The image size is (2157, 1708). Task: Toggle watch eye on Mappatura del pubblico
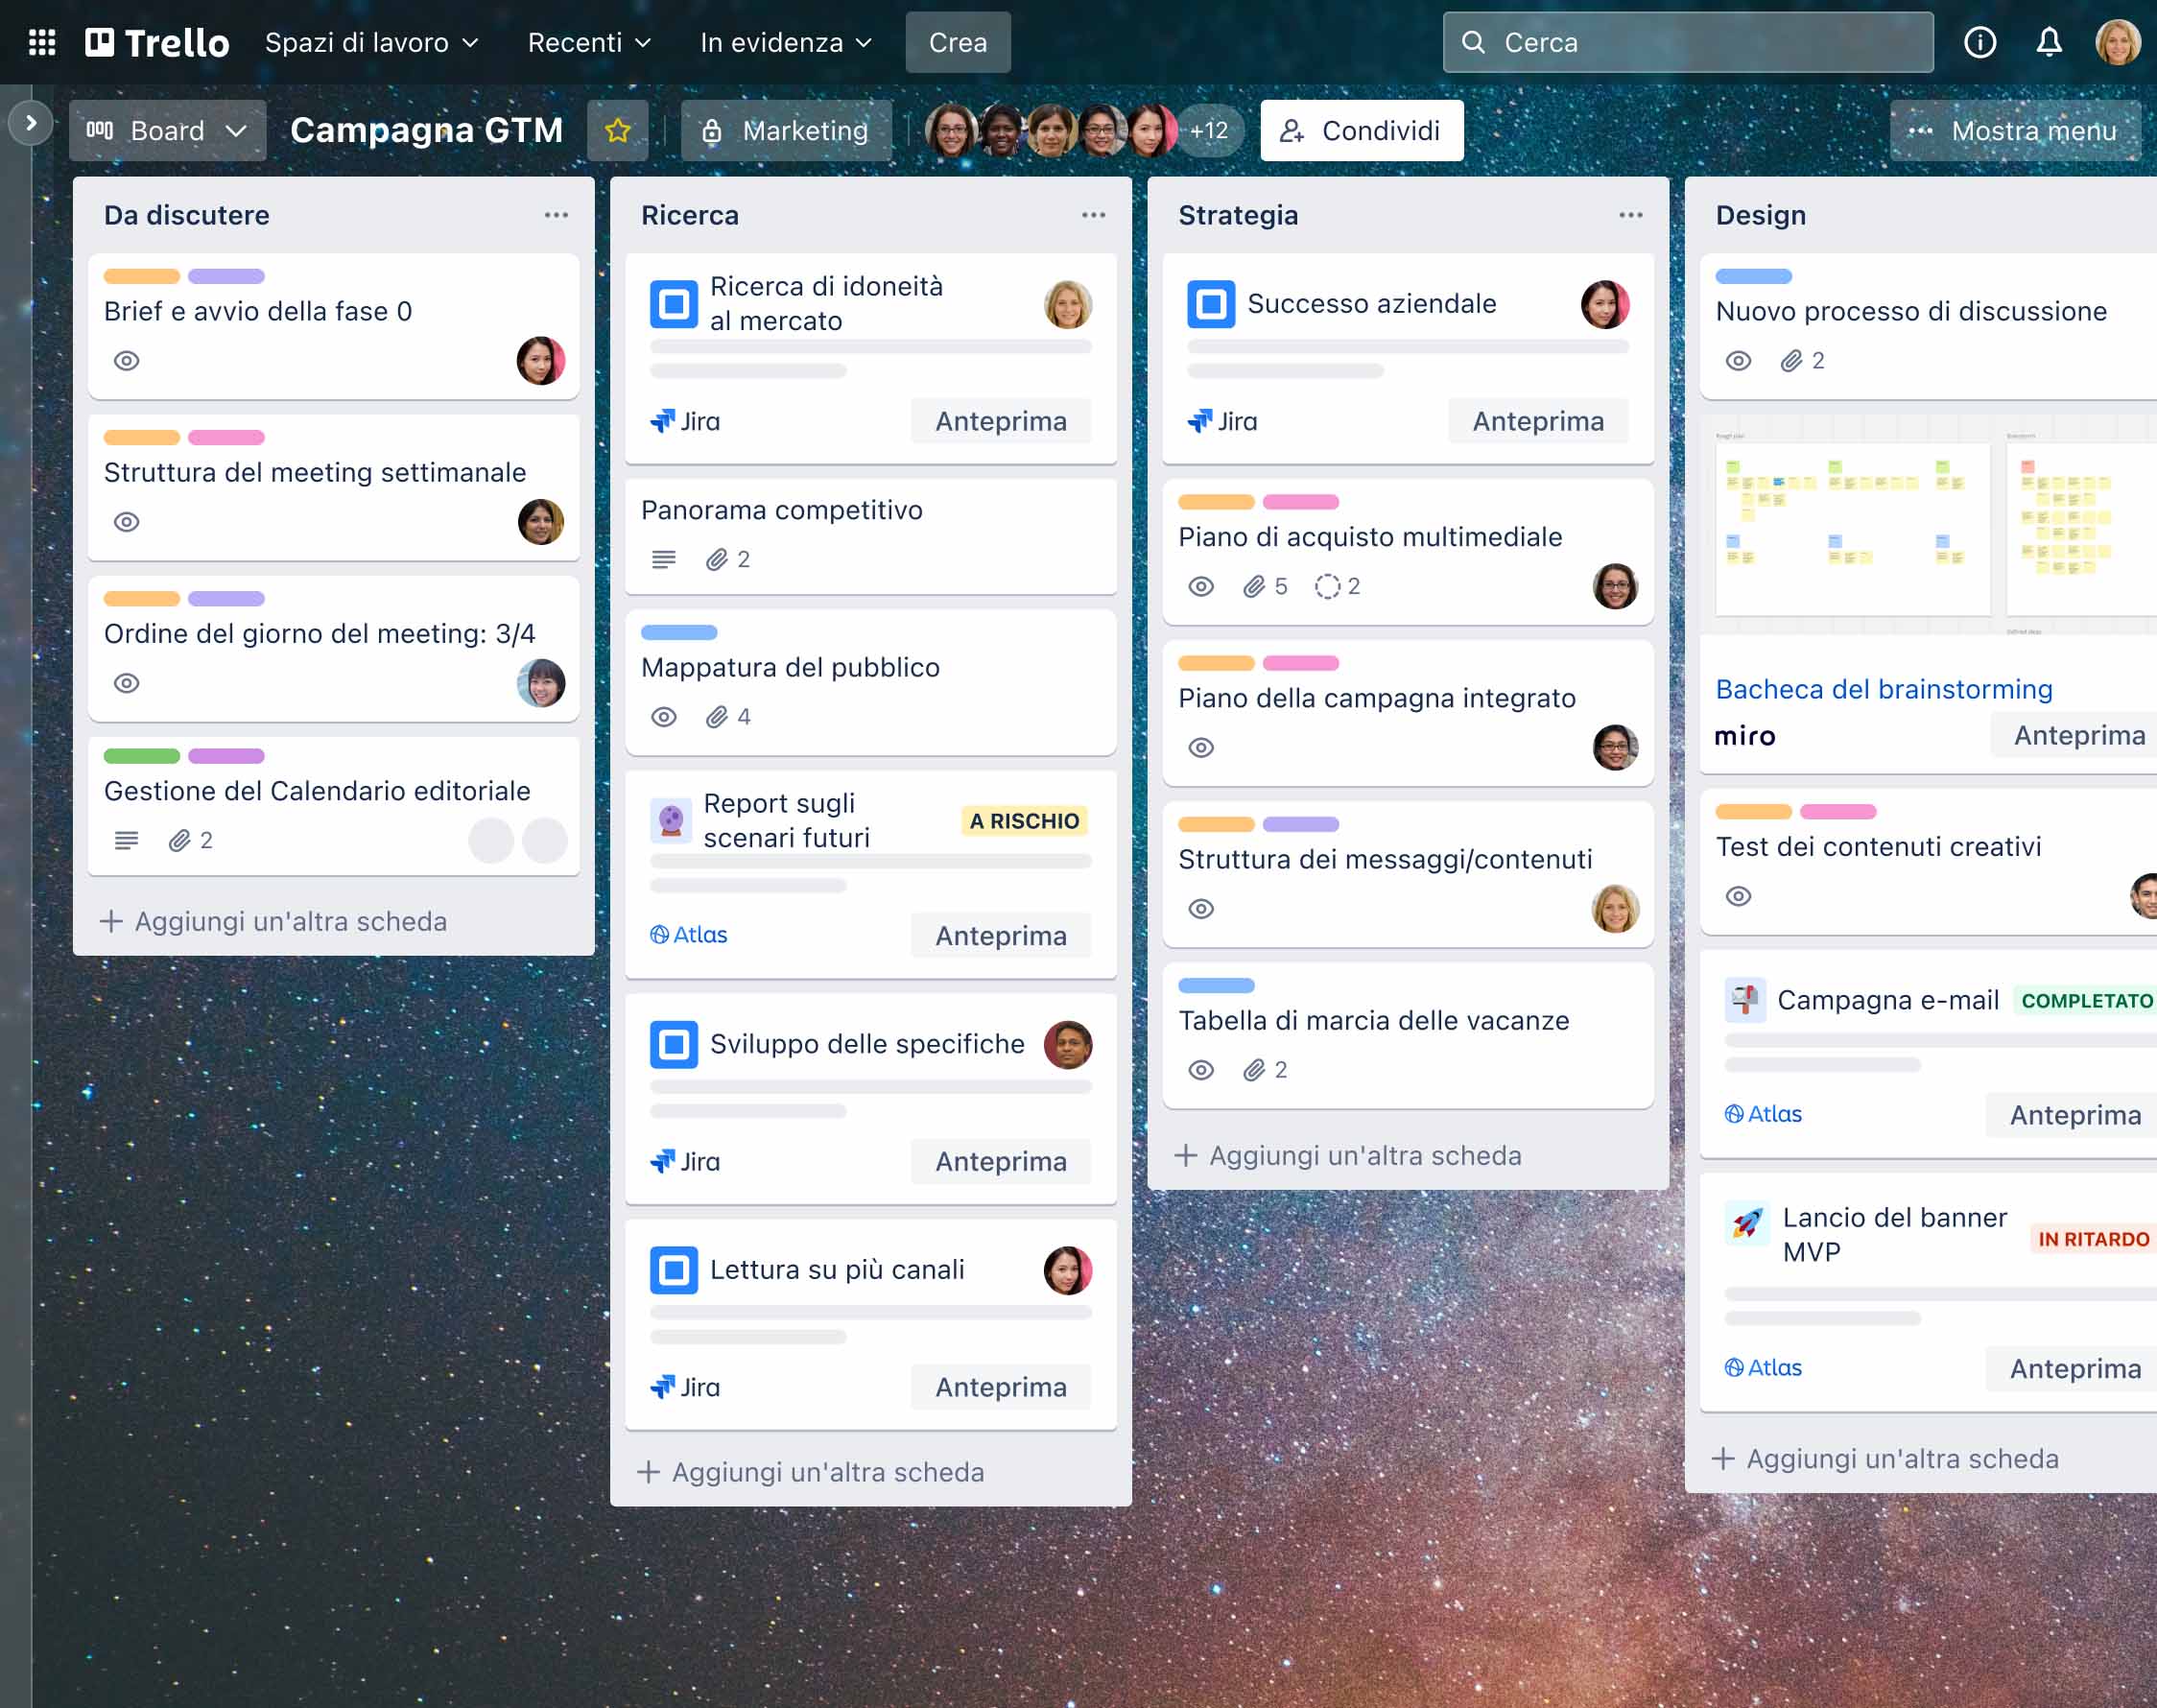pos(664,717)
